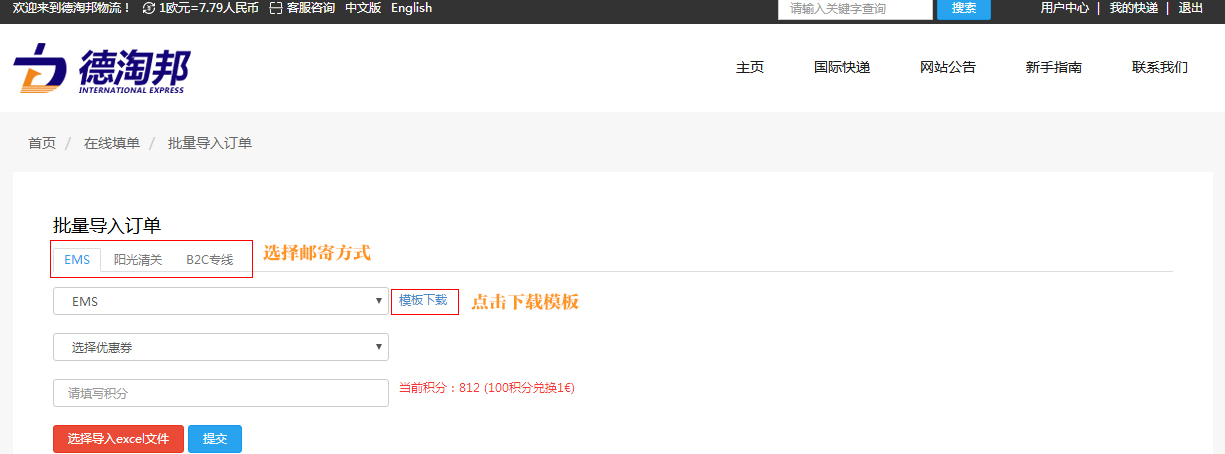Open 国际快递 navigation item
Image resolution: width=1225 pixels, height=454 pixels.
click(842, 68)
